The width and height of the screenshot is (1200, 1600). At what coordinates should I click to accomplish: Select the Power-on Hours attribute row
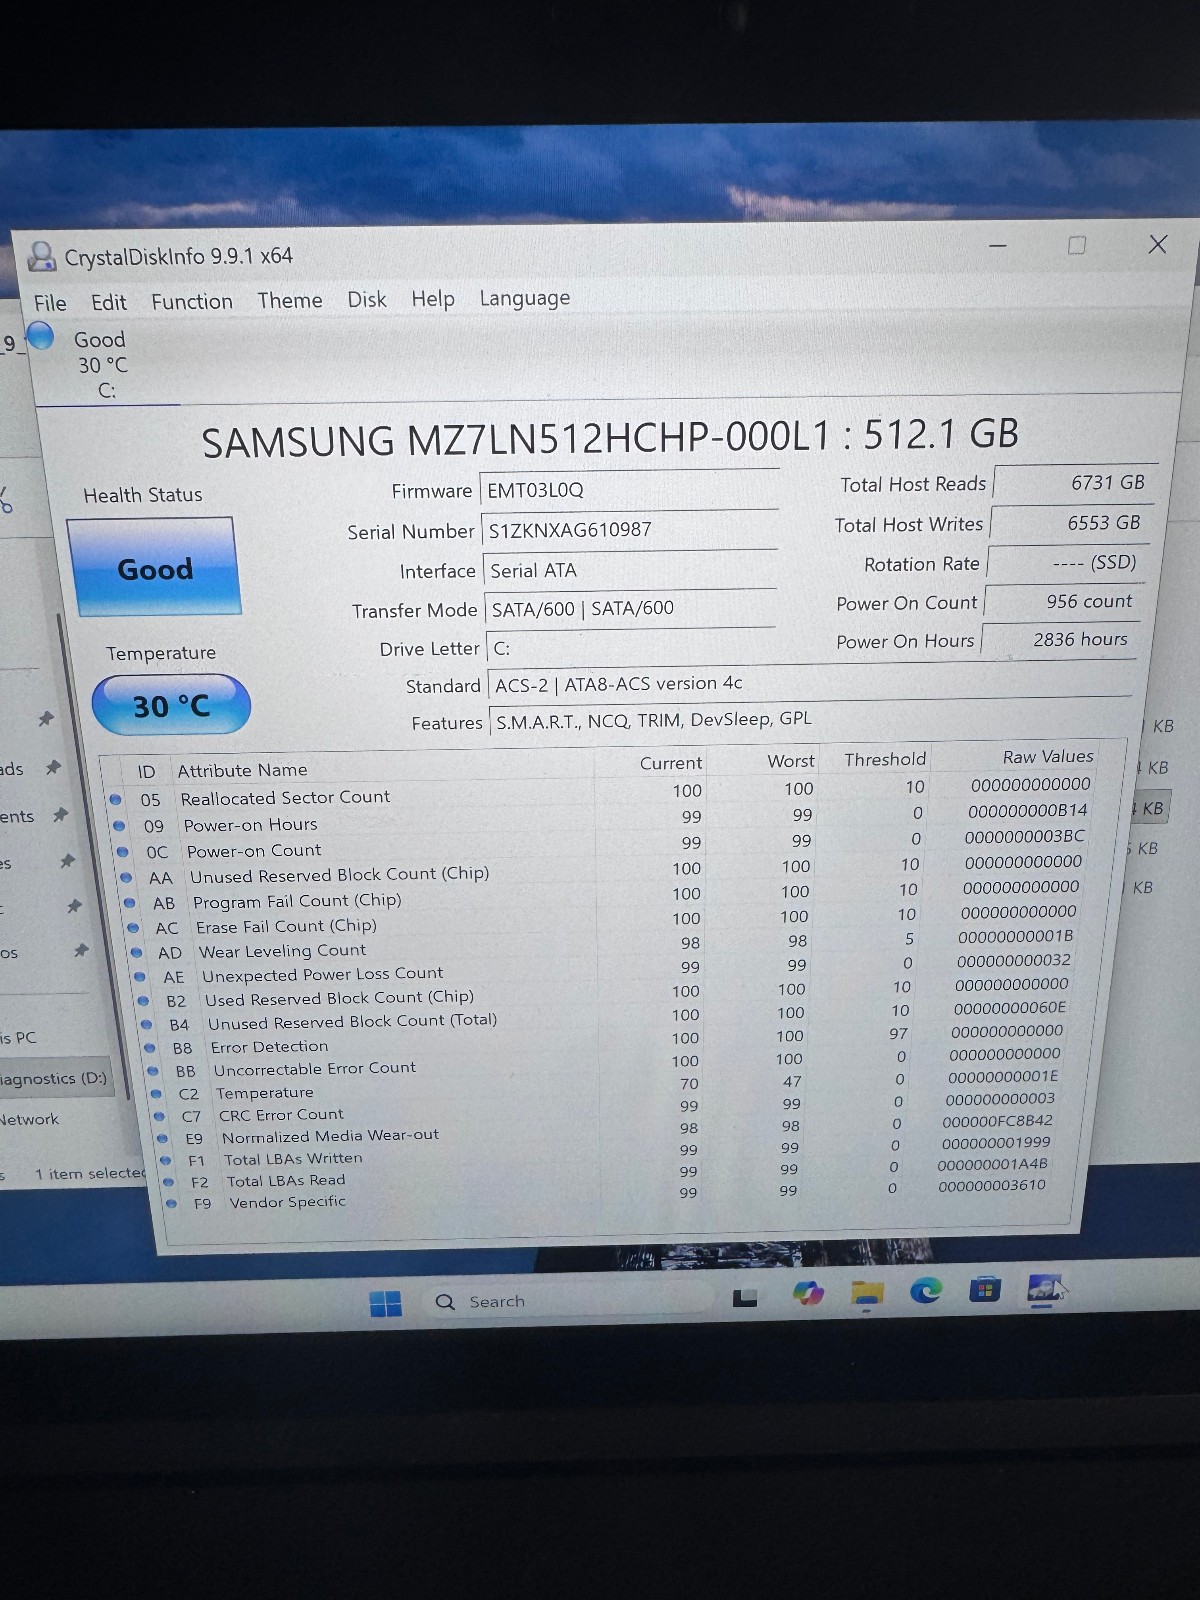tap(600, 819)
